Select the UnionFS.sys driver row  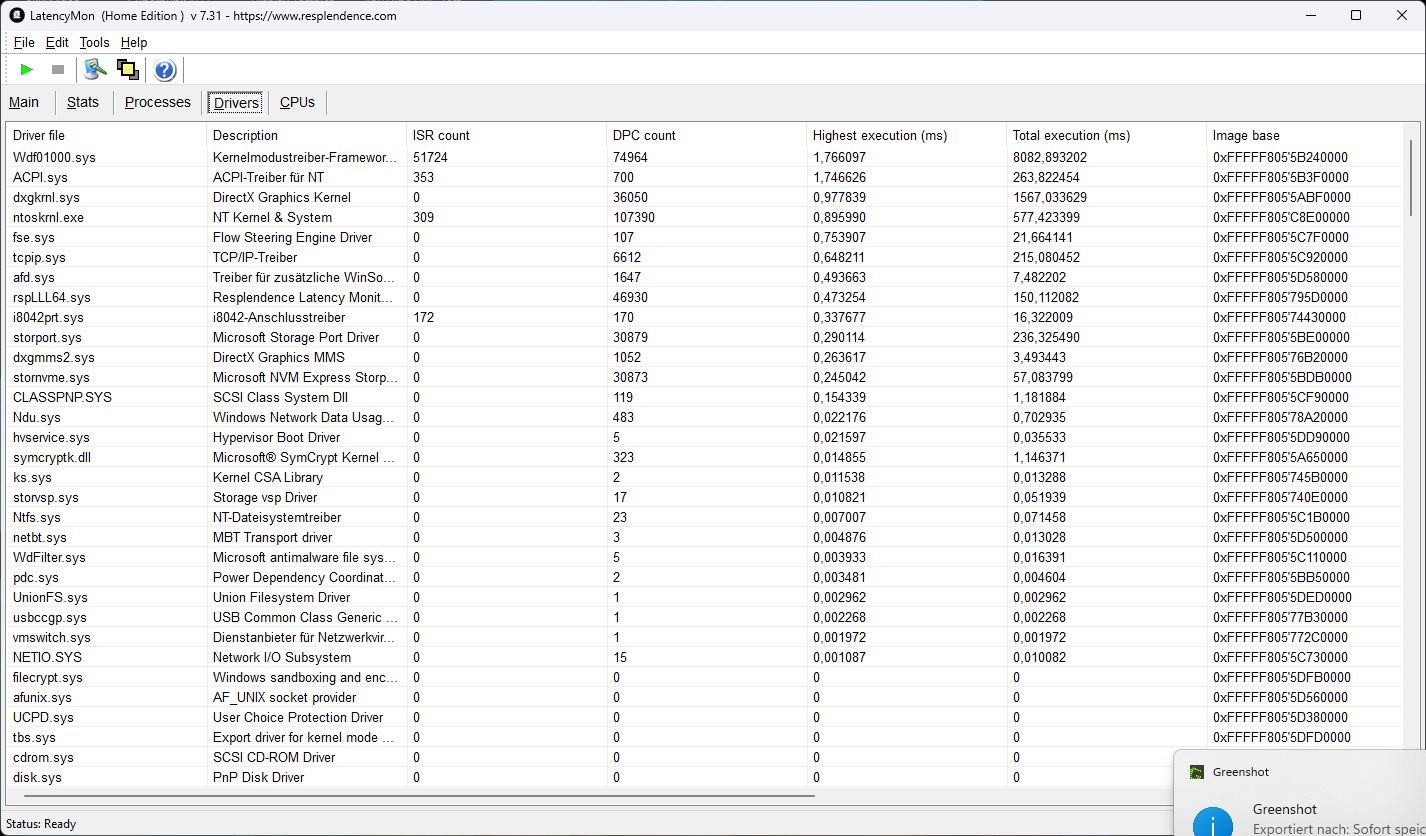(x=705, y=597)
